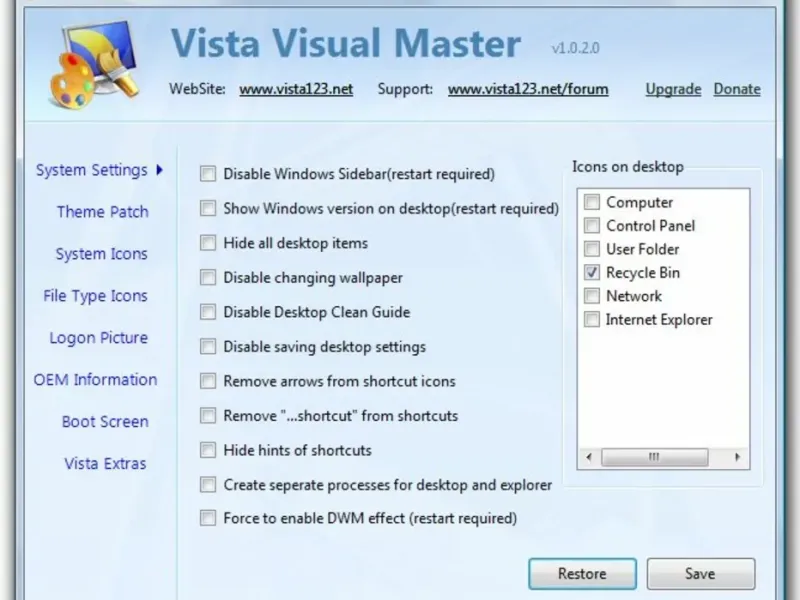Image resolution: width=800 pixels, height=600 pixels.
Task: Click the Donate link
Action: tap(737, 89)
